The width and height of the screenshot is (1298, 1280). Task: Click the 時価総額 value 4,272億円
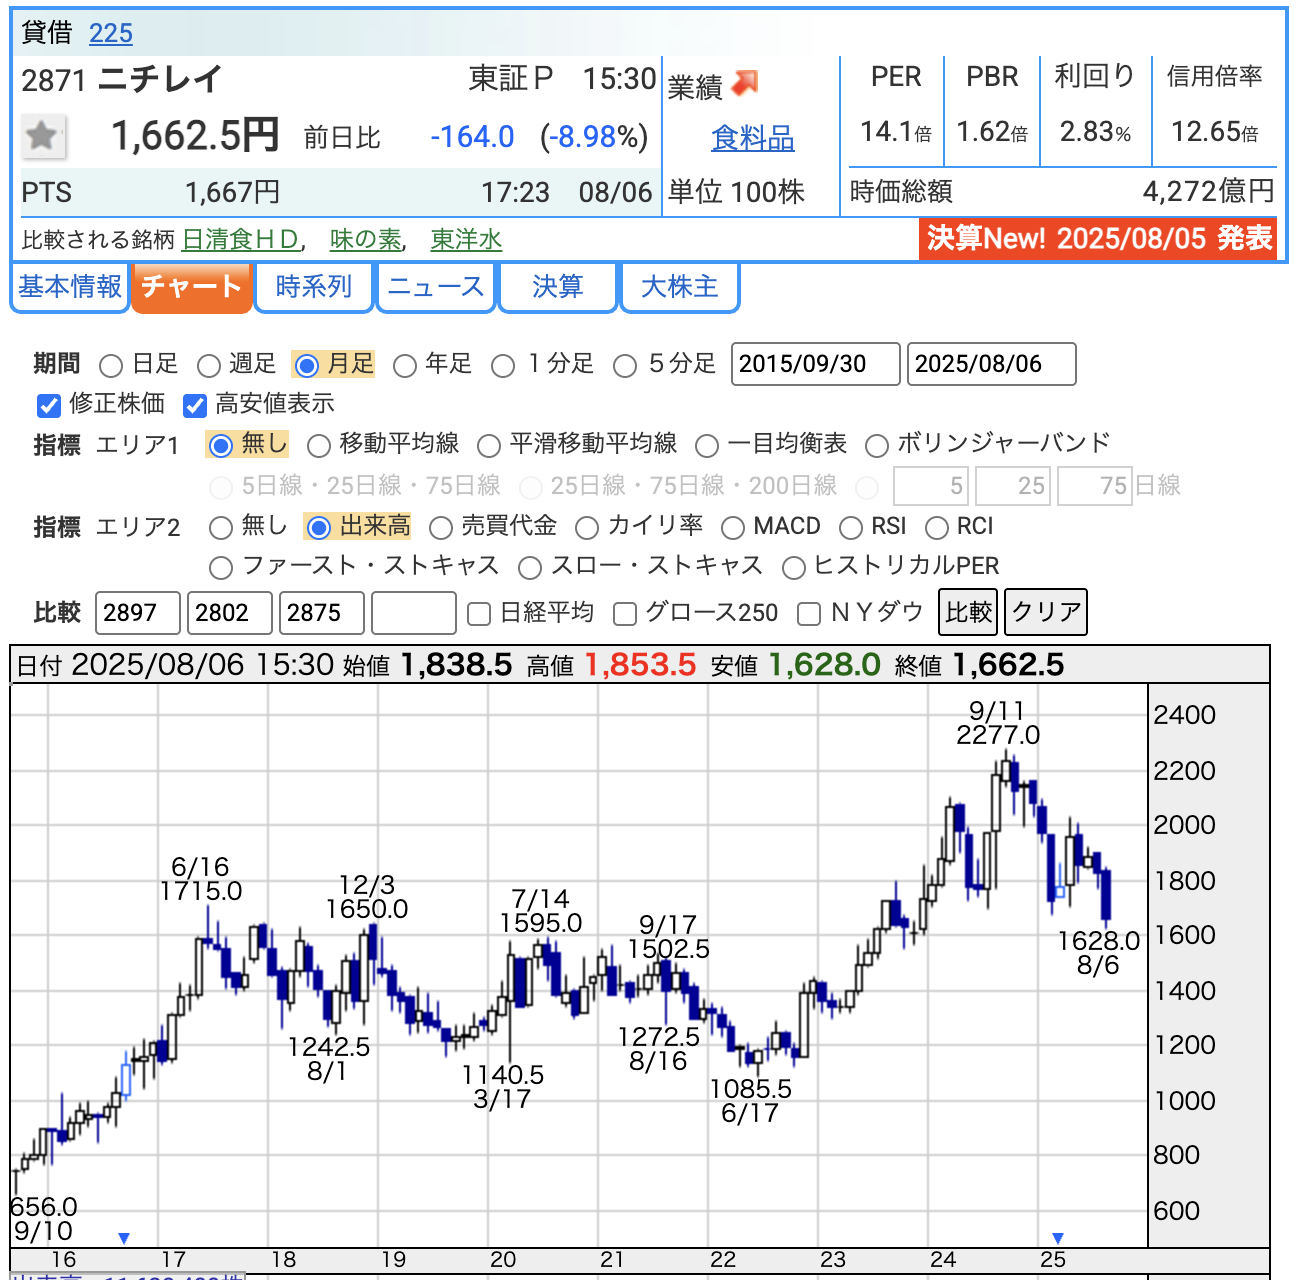(x=1208, y=191)
